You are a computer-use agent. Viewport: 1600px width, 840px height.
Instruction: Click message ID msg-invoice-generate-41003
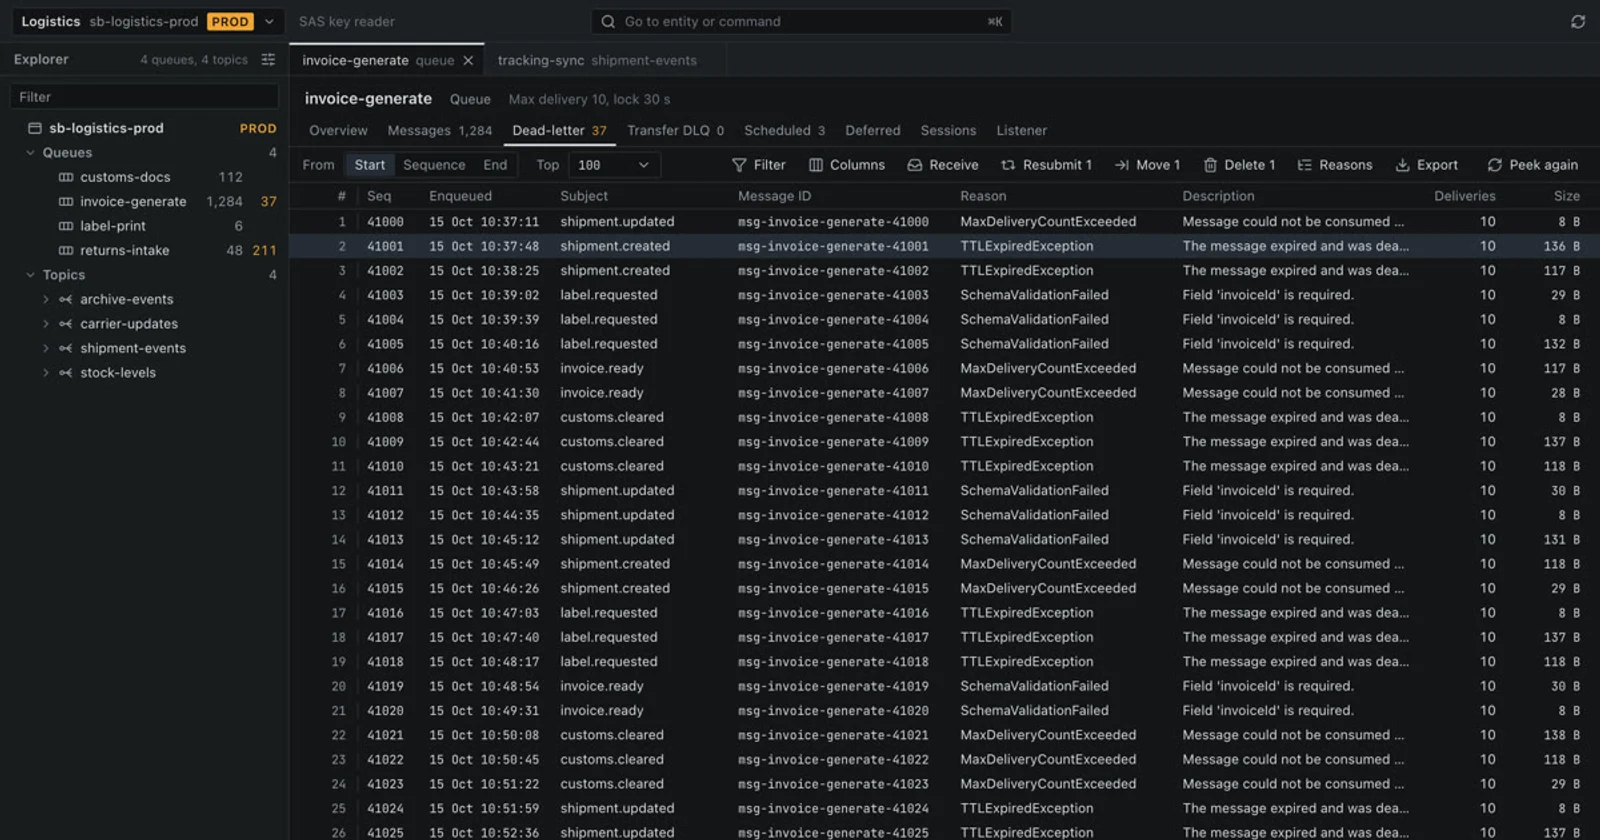833,295
